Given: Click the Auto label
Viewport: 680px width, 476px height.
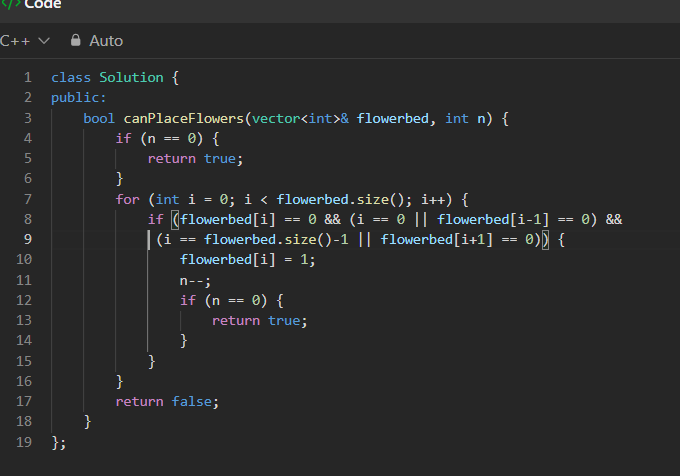Looking at the screenshot, I should pyautogui.click(x=106, y=41).
